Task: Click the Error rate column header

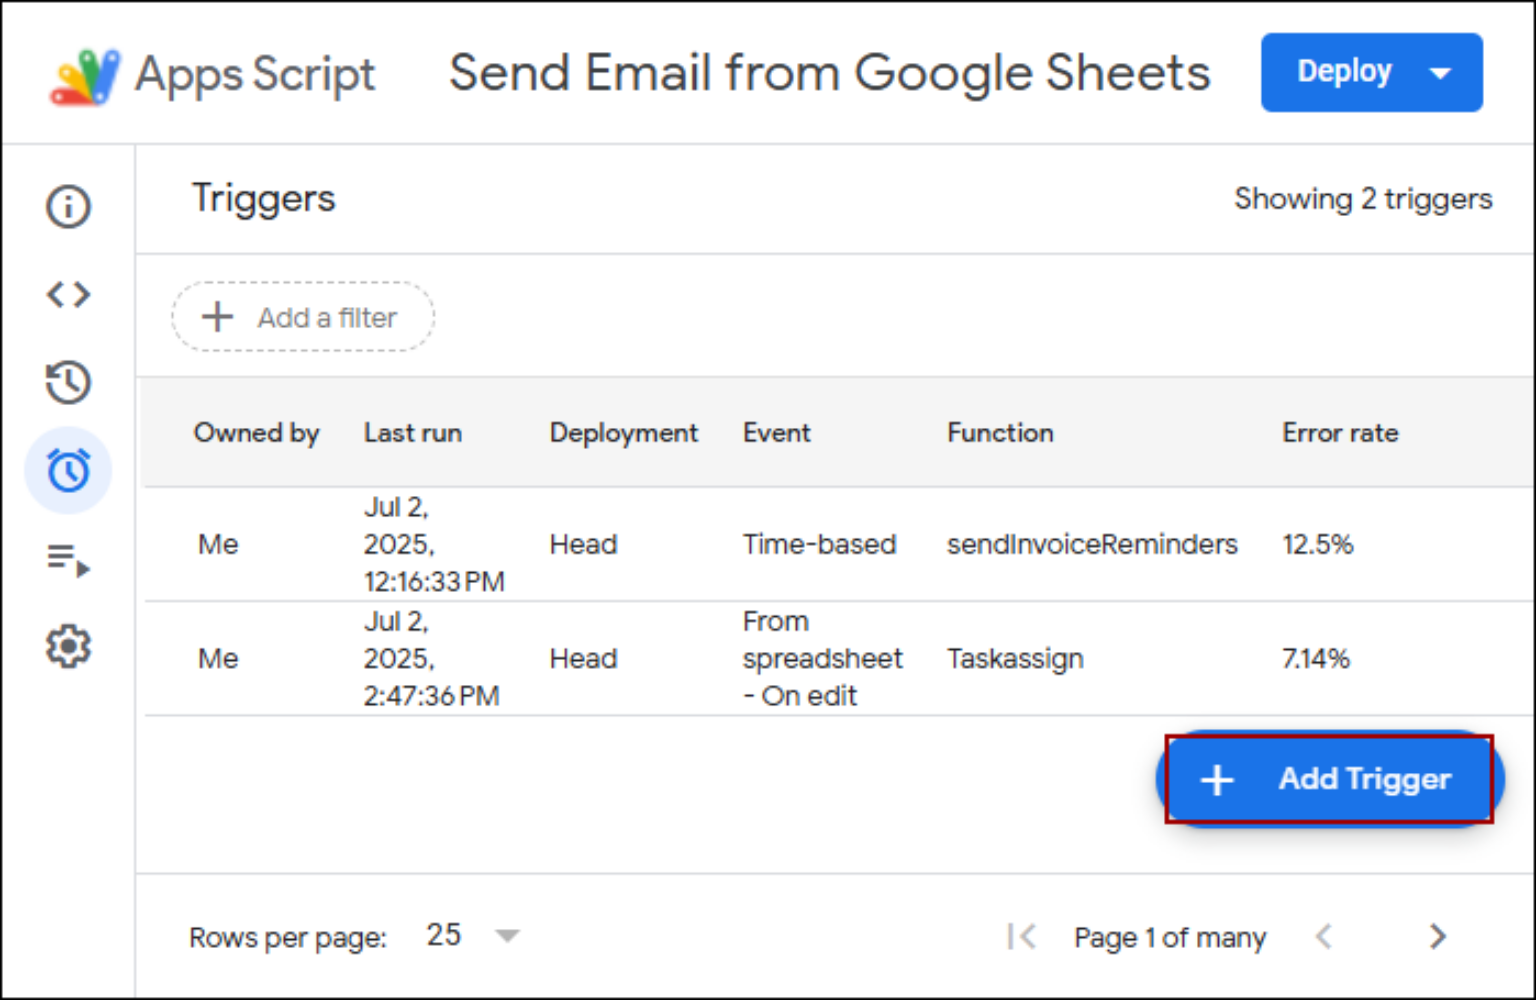Action: coord(1340,433)
